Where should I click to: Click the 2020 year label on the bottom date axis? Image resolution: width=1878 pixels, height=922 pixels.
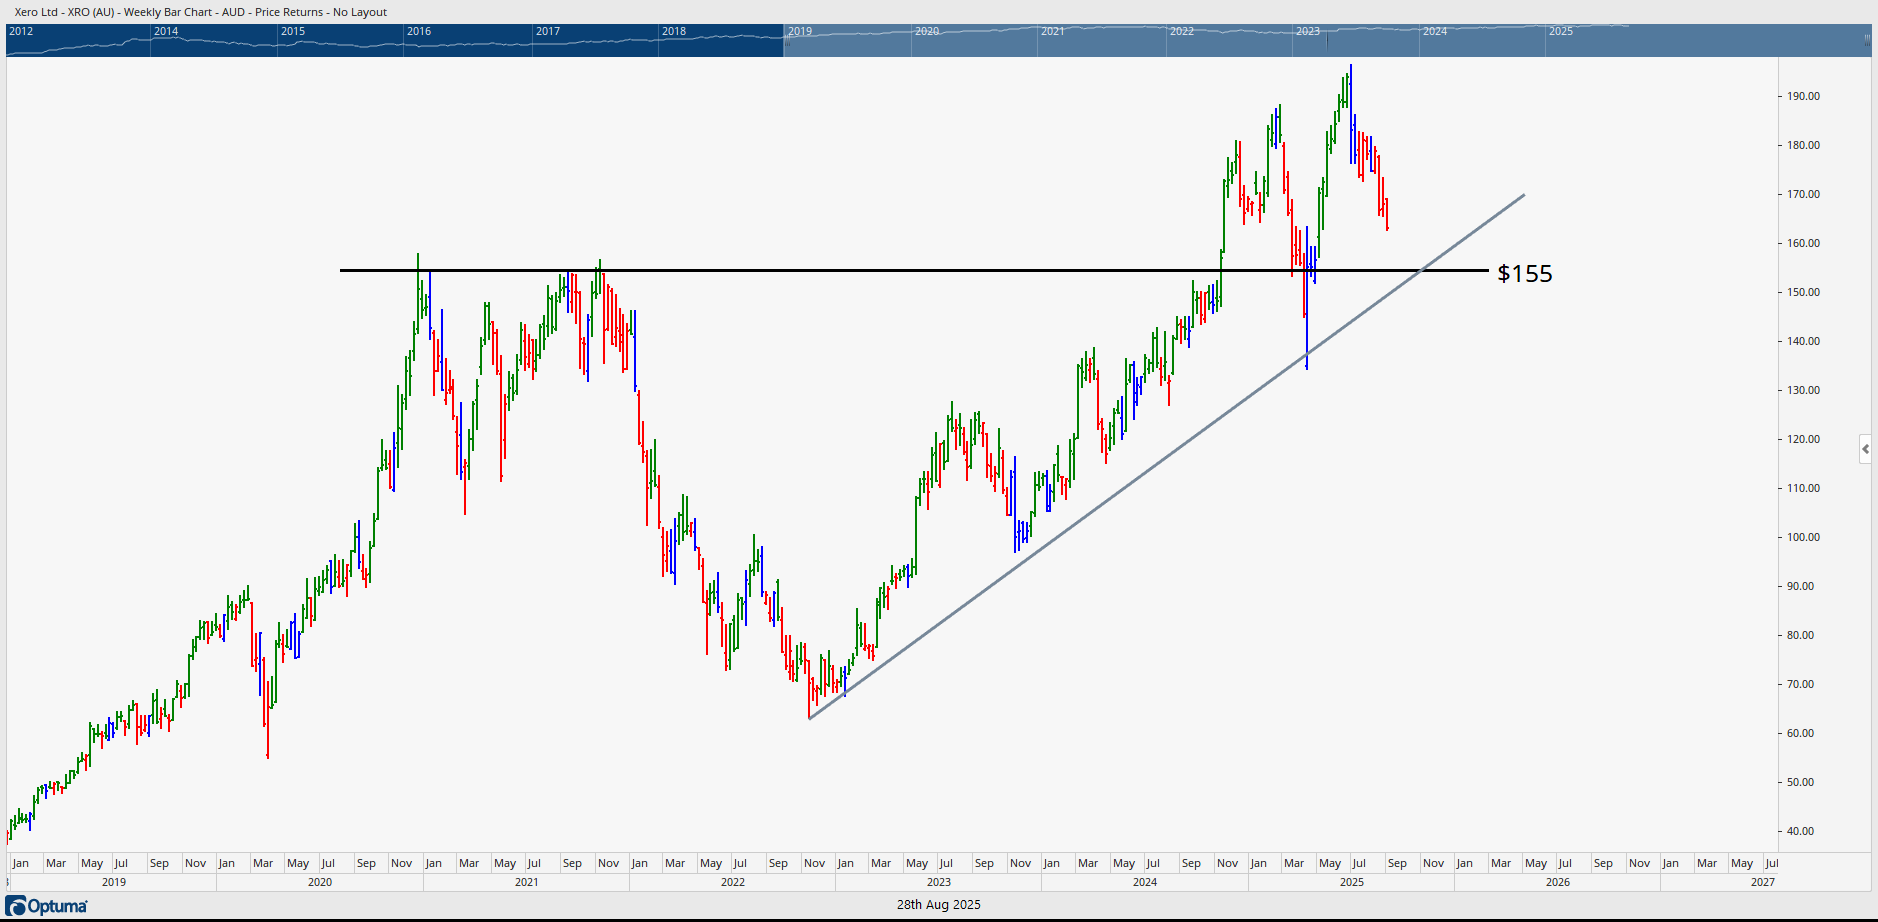click(x=320, y=882)
